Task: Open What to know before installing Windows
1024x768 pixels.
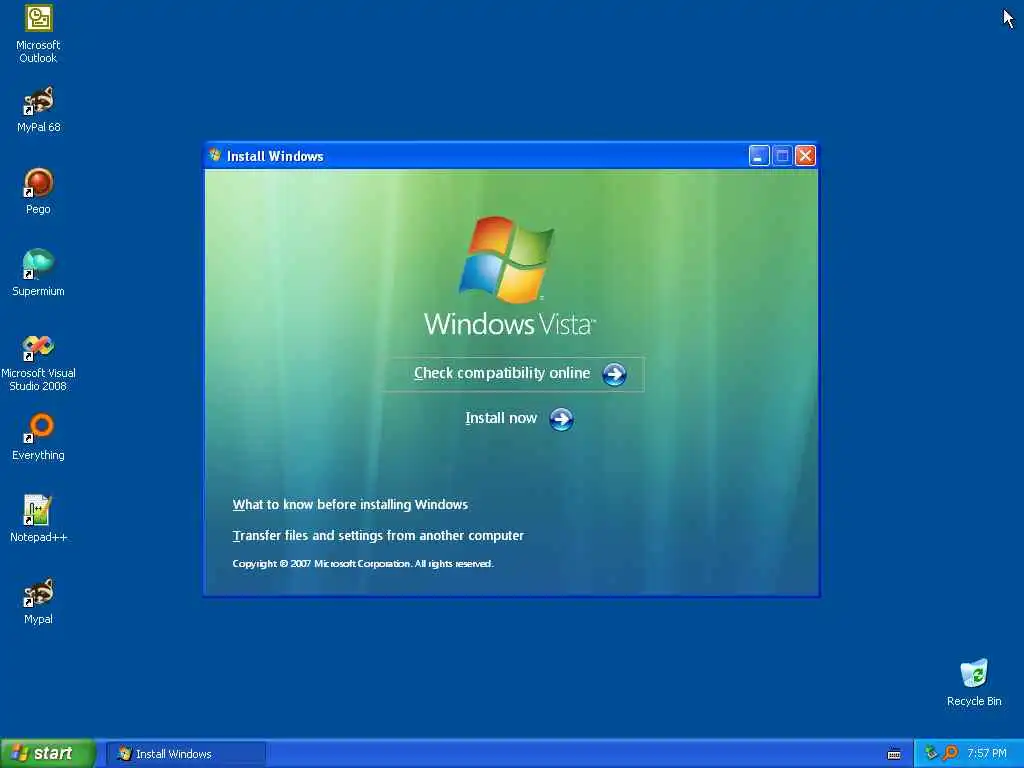Action: point(350,504)
